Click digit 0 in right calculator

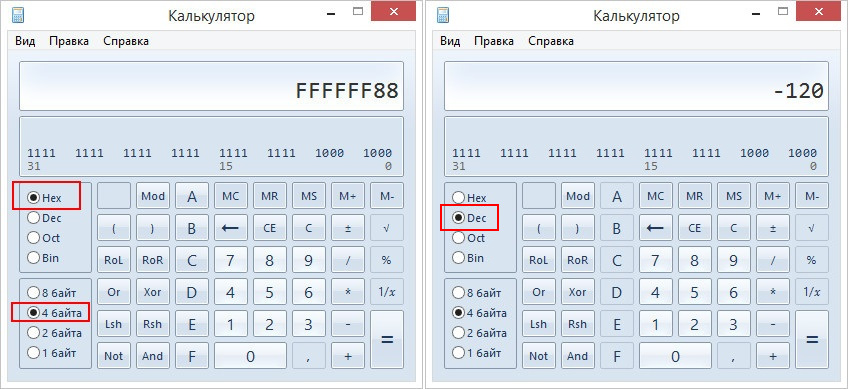point(675,356)
